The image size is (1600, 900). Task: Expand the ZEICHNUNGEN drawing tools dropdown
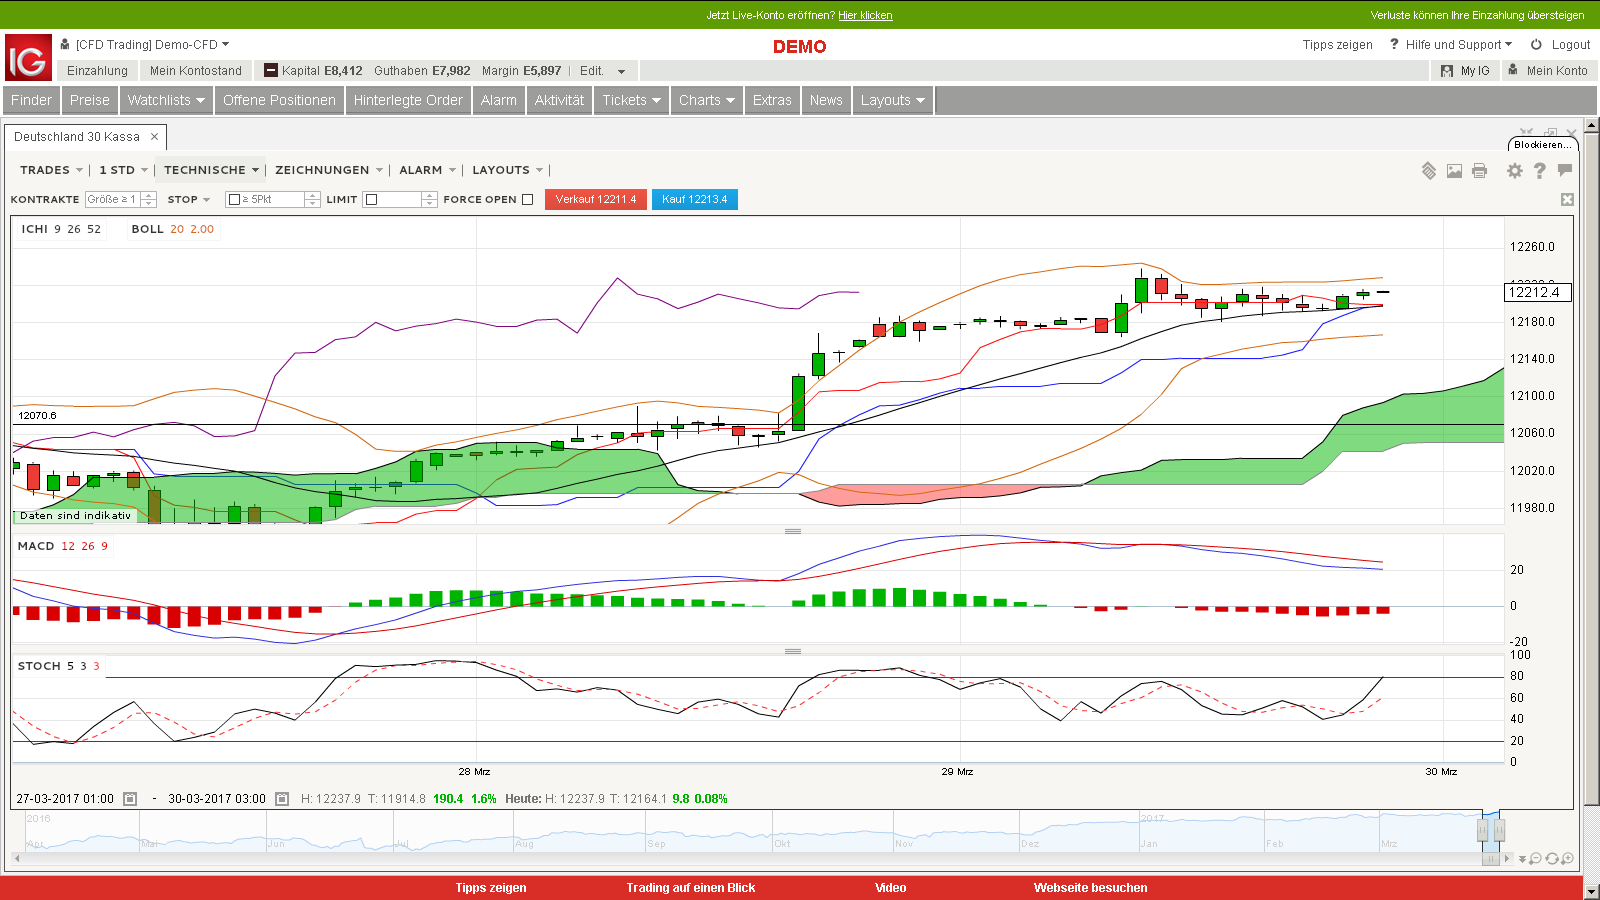pyautogui.click(x=328, y=170)
